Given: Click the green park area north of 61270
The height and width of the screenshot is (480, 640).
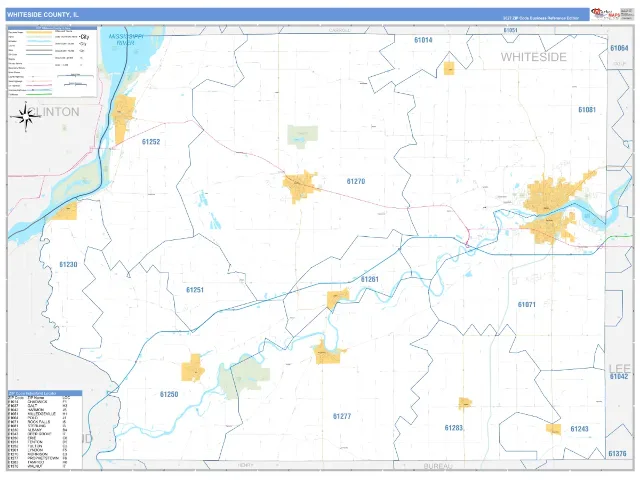Looking at the screenshot, I should click(302, 136).
